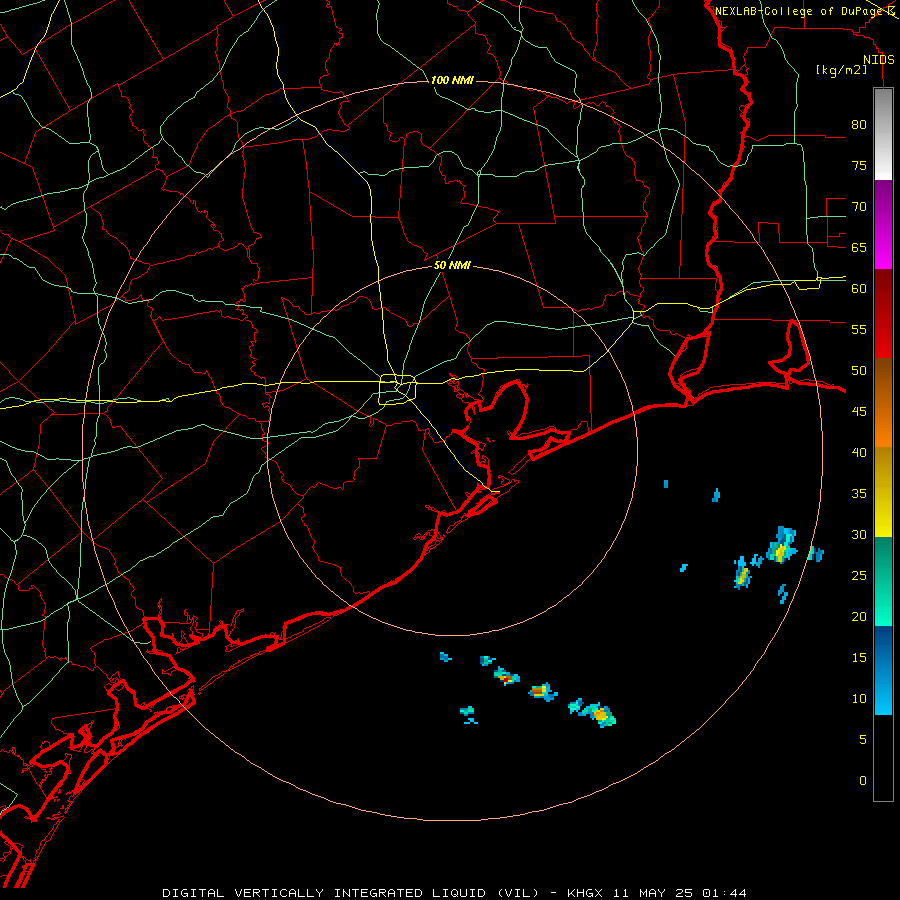Click the brown 50 legend color band

tap(883, 379)
